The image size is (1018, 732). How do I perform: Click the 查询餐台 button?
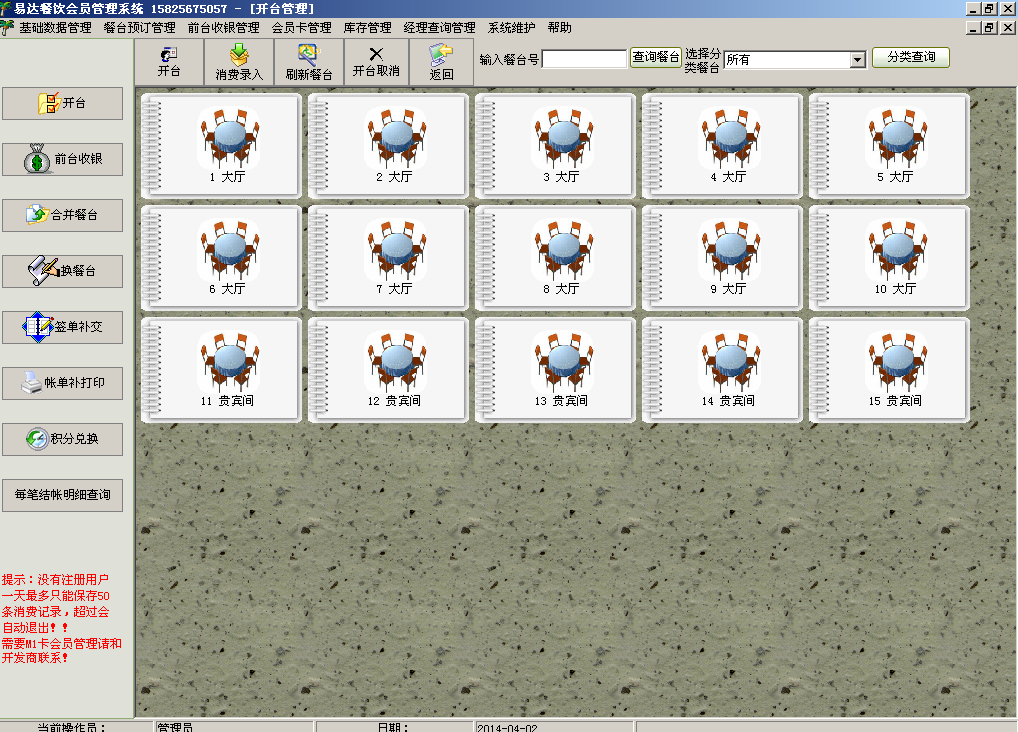tap(656, 58)
